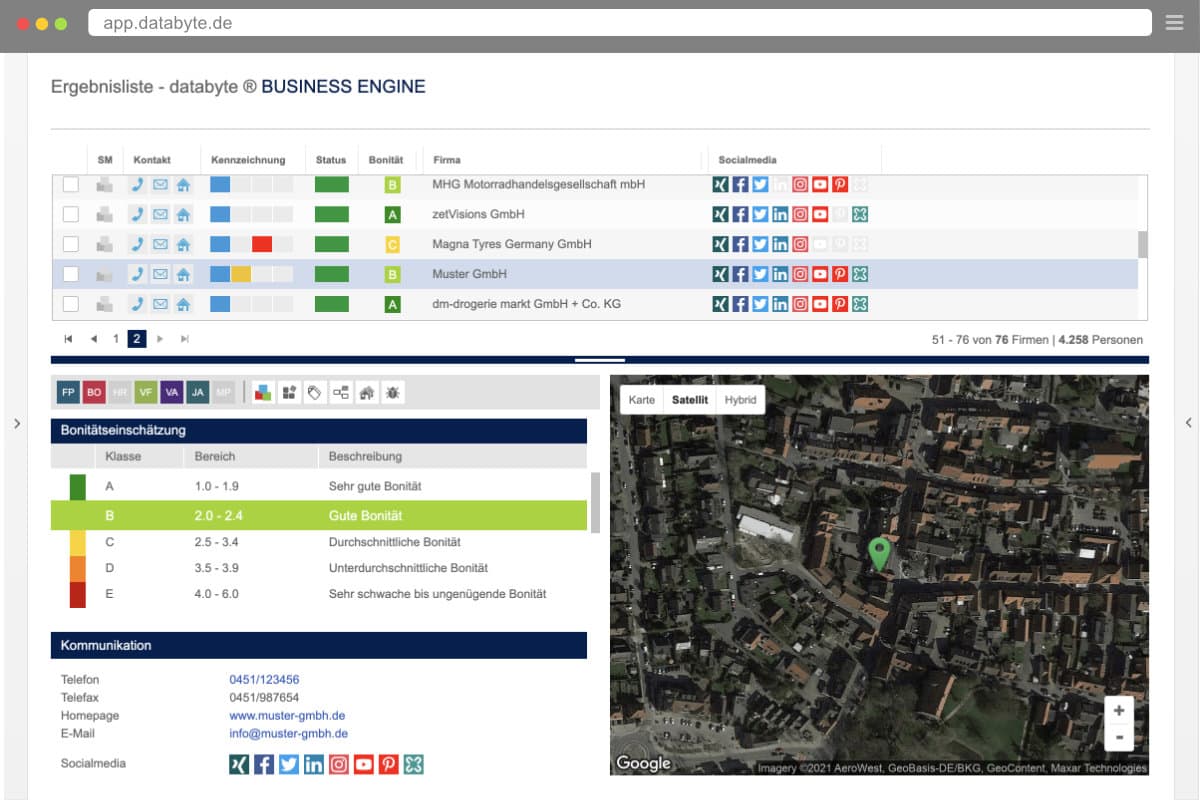Image resolution: width=1200 pixels, height=800 pixels.
Task: Open Xing icon in Kommunikation Socialmedia section
Action: [239, 764]
